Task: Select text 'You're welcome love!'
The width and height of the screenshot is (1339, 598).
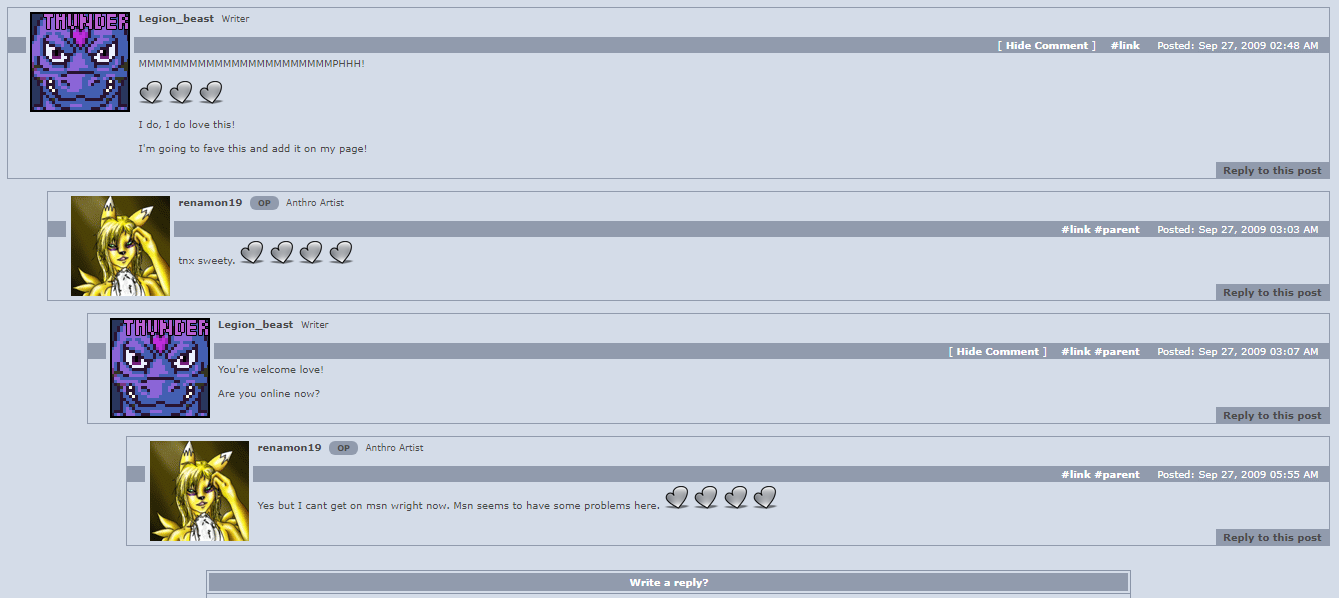Action: pos(271,370)
